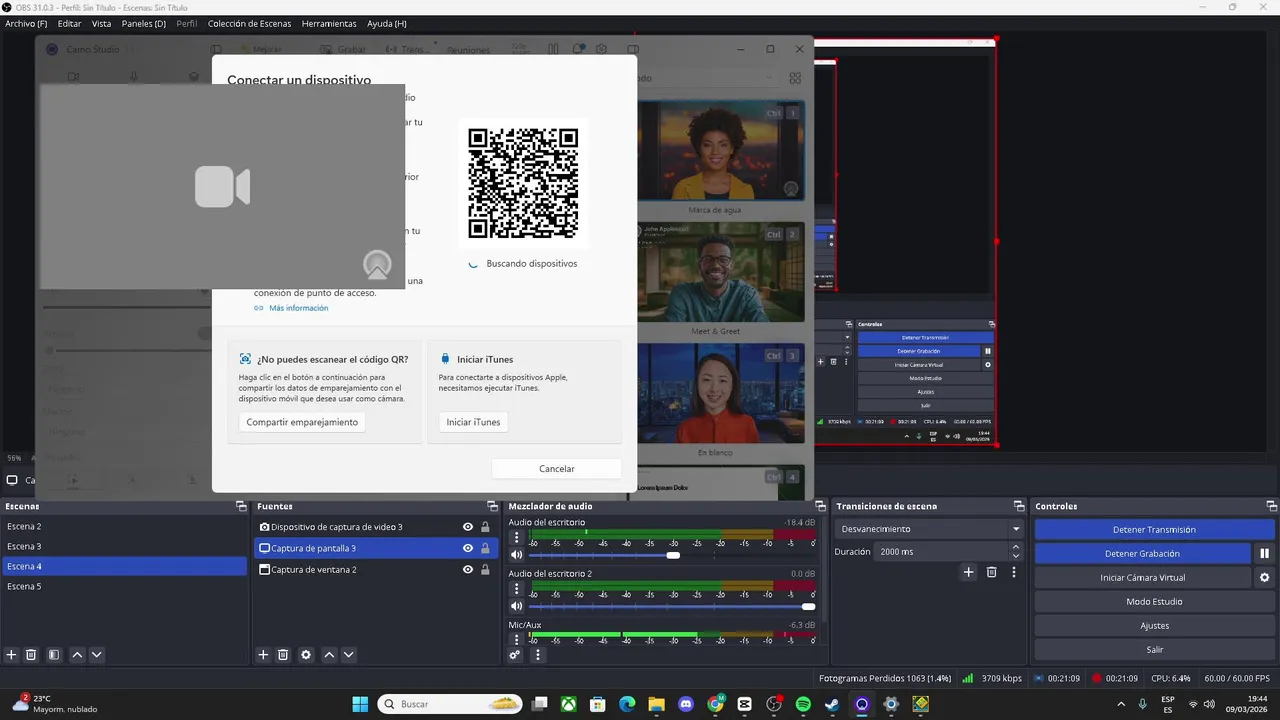This screenshot has height=720, width=1280.
Task: Open the Colección de Escenas menu
Action: click(250, 23)
